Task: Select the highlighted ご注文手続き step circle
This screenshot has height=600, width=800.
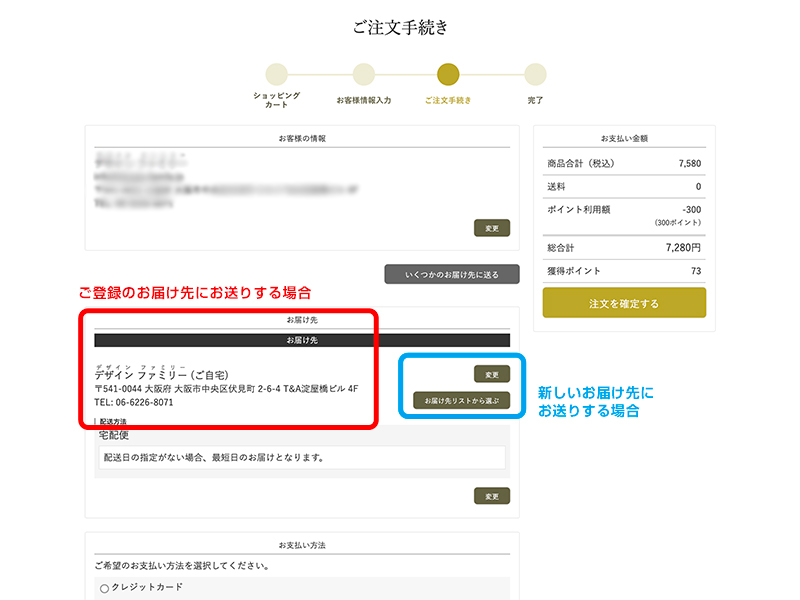Action: (x=448, y=74)
